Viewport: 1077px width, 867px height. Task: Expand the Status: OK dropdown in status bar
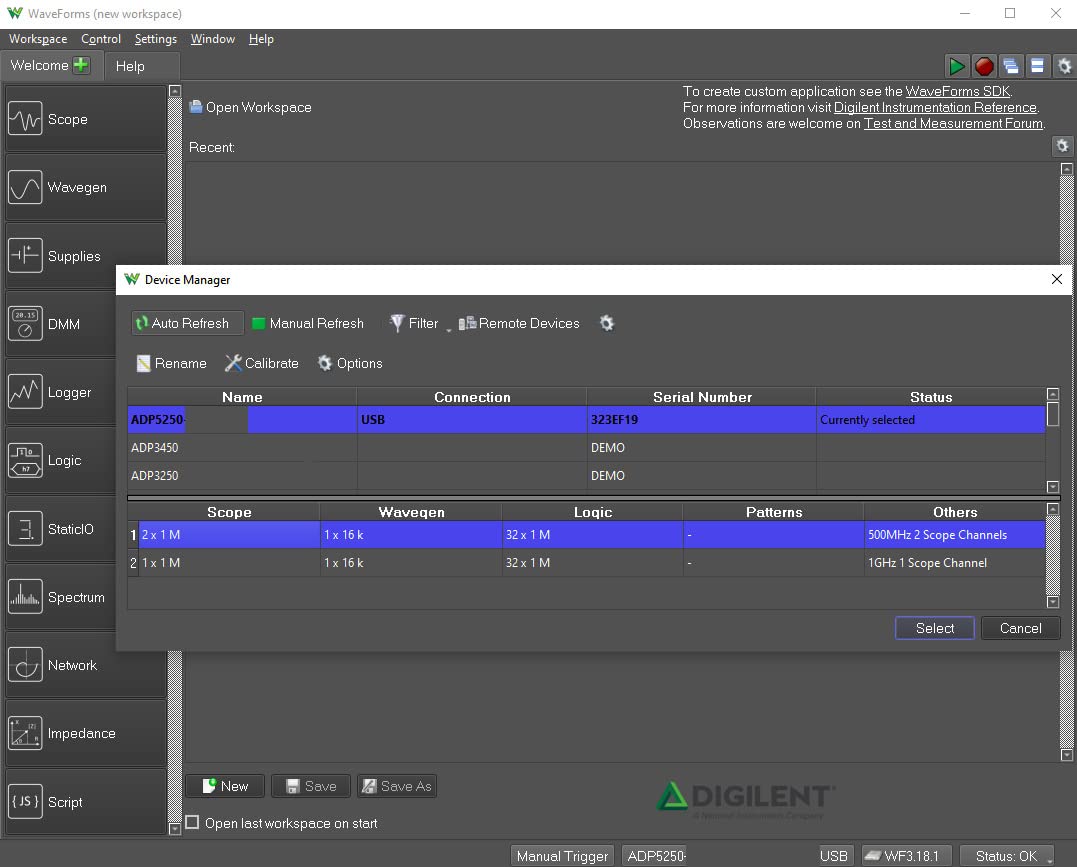[1006, 856]
